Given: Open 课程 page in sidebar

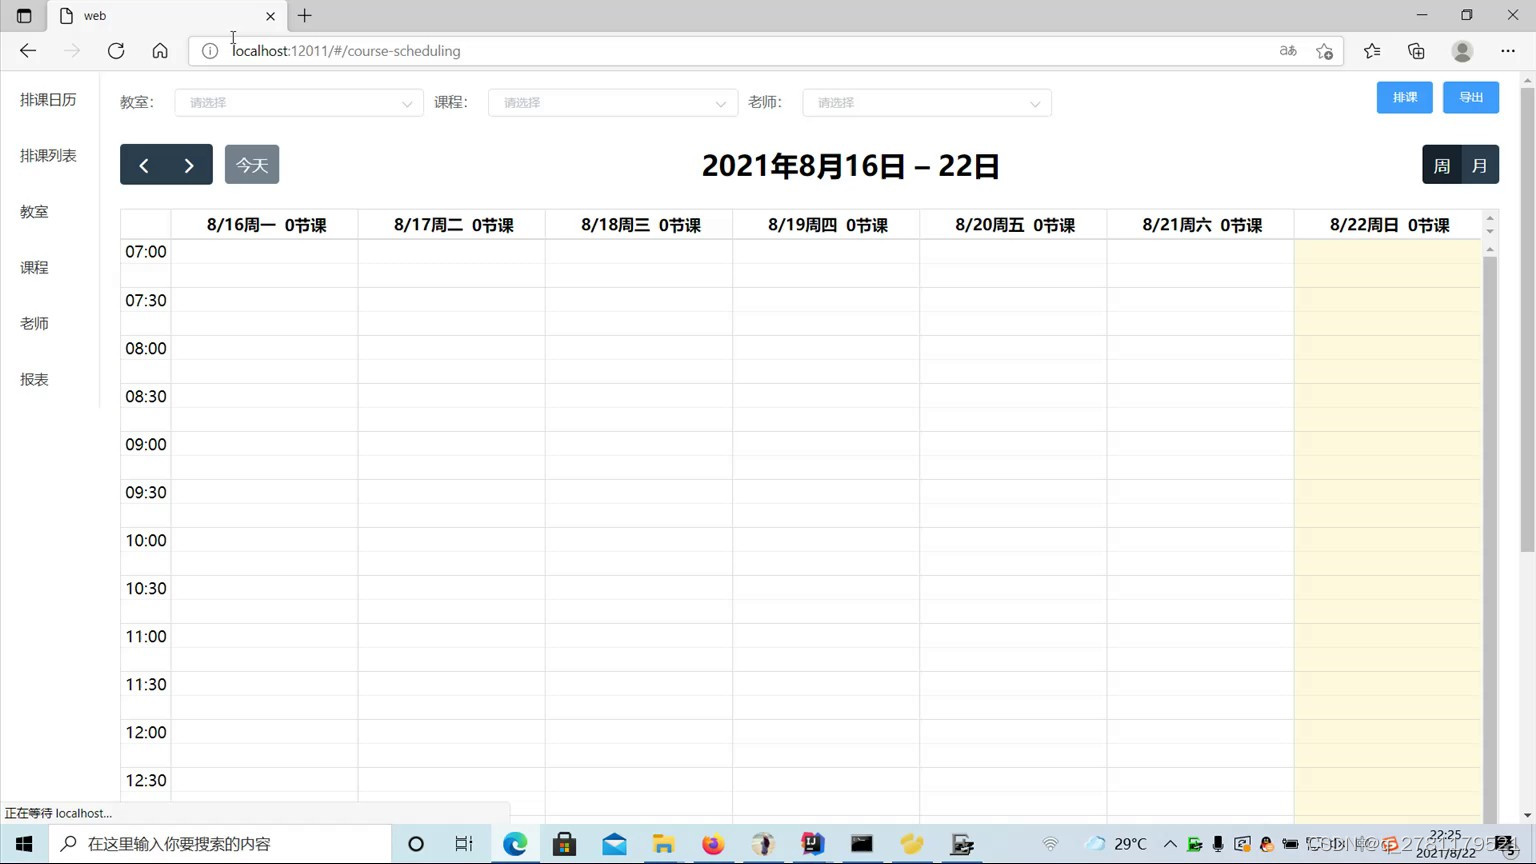Looking at the screenshot, I should (34, 268).
